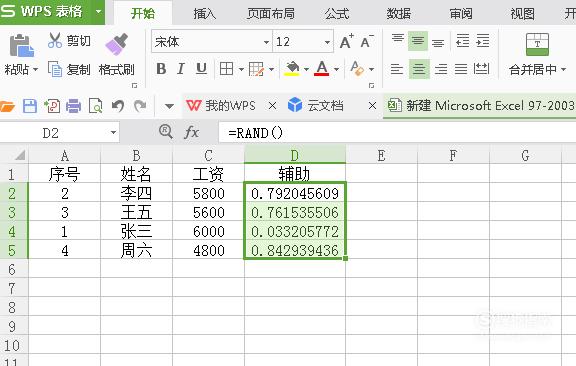Switch to the 我的WPS document tab
Screen dimensions: 576x366
point(220,106)
